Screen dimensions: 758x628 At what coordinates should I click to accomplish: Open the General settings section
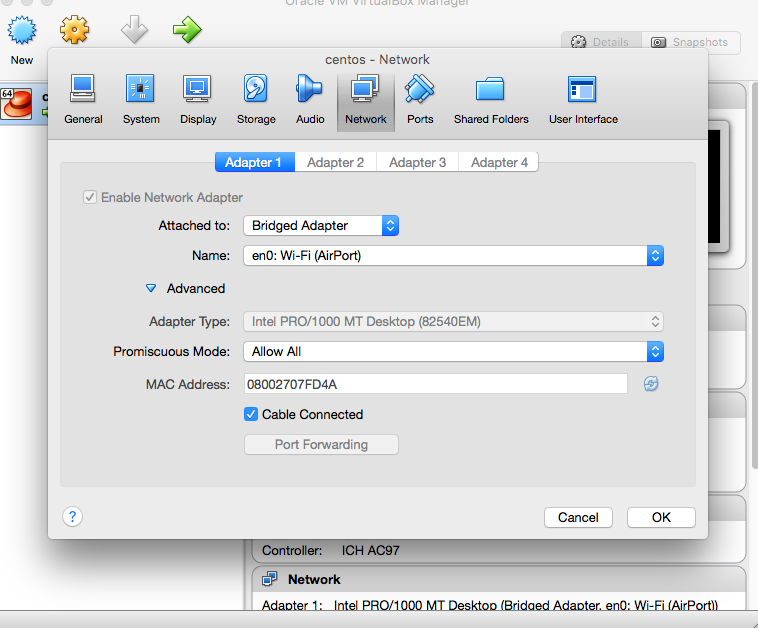coord(83,100)
